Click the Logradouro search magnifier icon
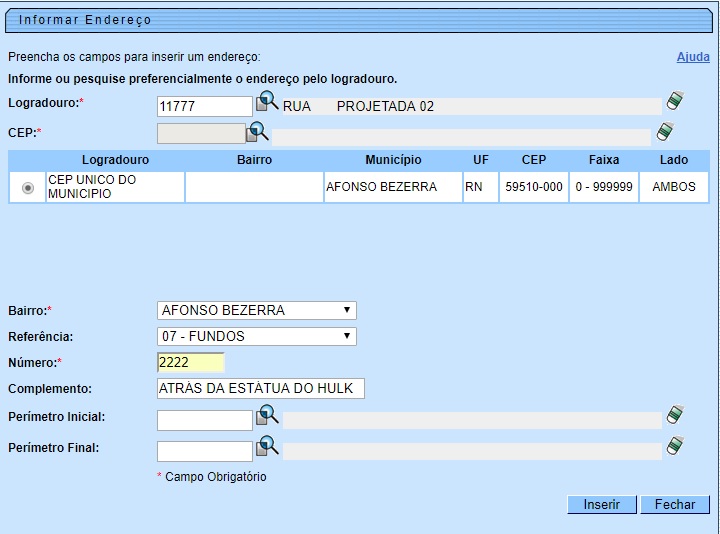 pyautogui.click(x=267, y=102)
